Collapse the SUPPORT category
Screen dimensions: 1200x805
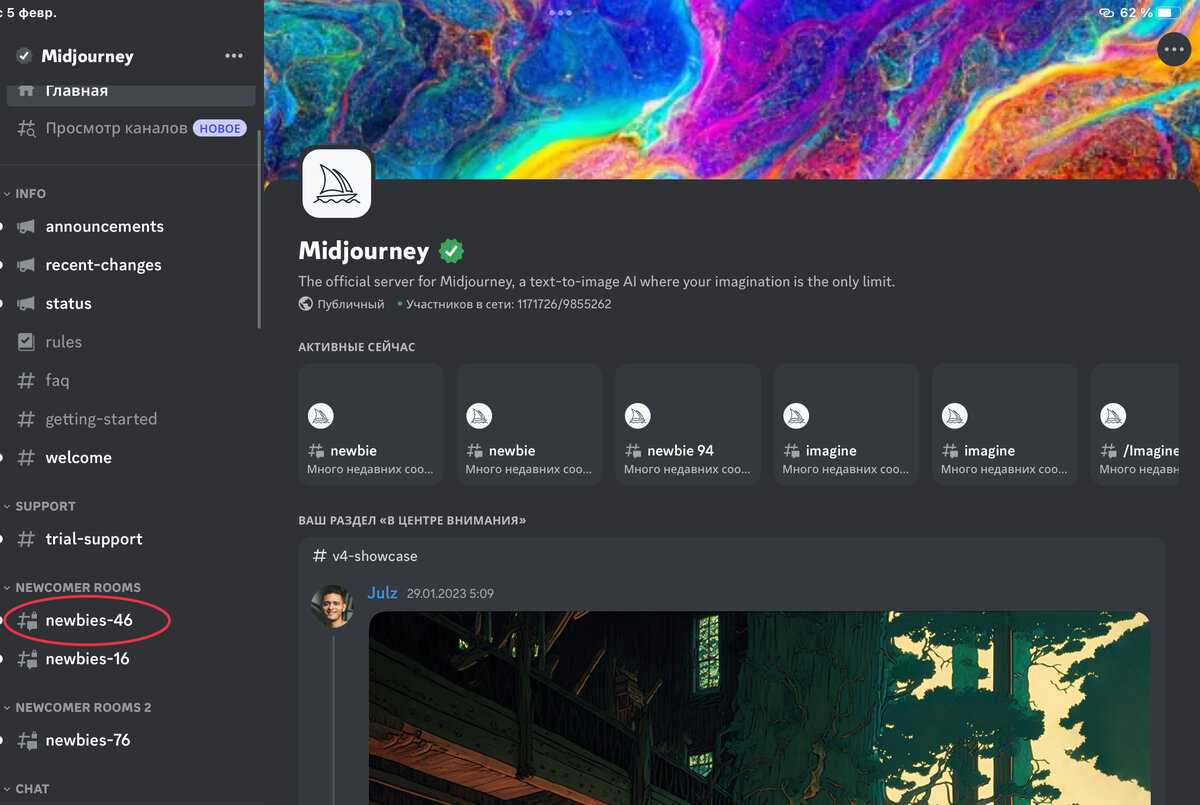coord(45,506)
